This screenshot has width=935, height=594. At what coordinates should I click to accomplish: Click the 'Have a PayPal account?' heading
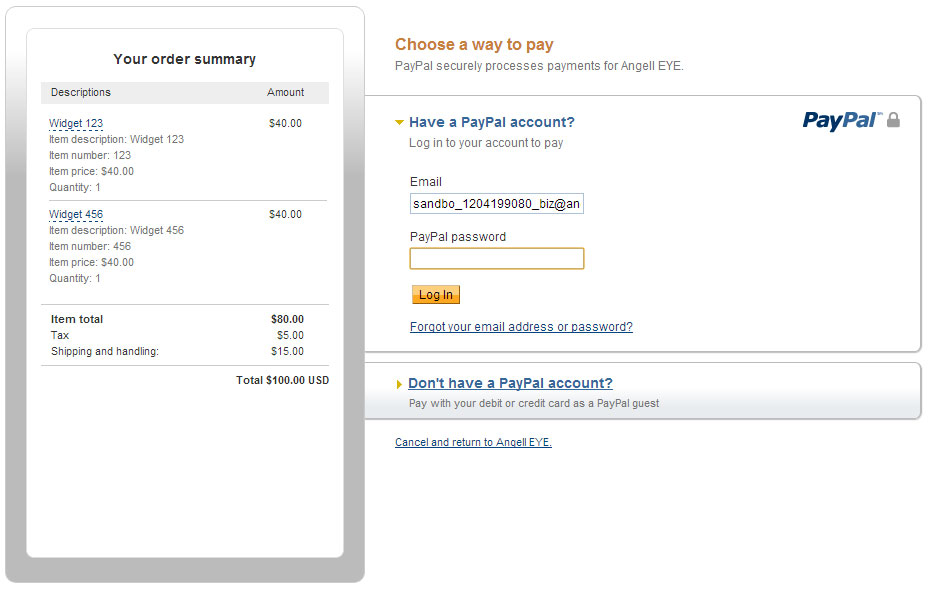(x=492, y=122)
